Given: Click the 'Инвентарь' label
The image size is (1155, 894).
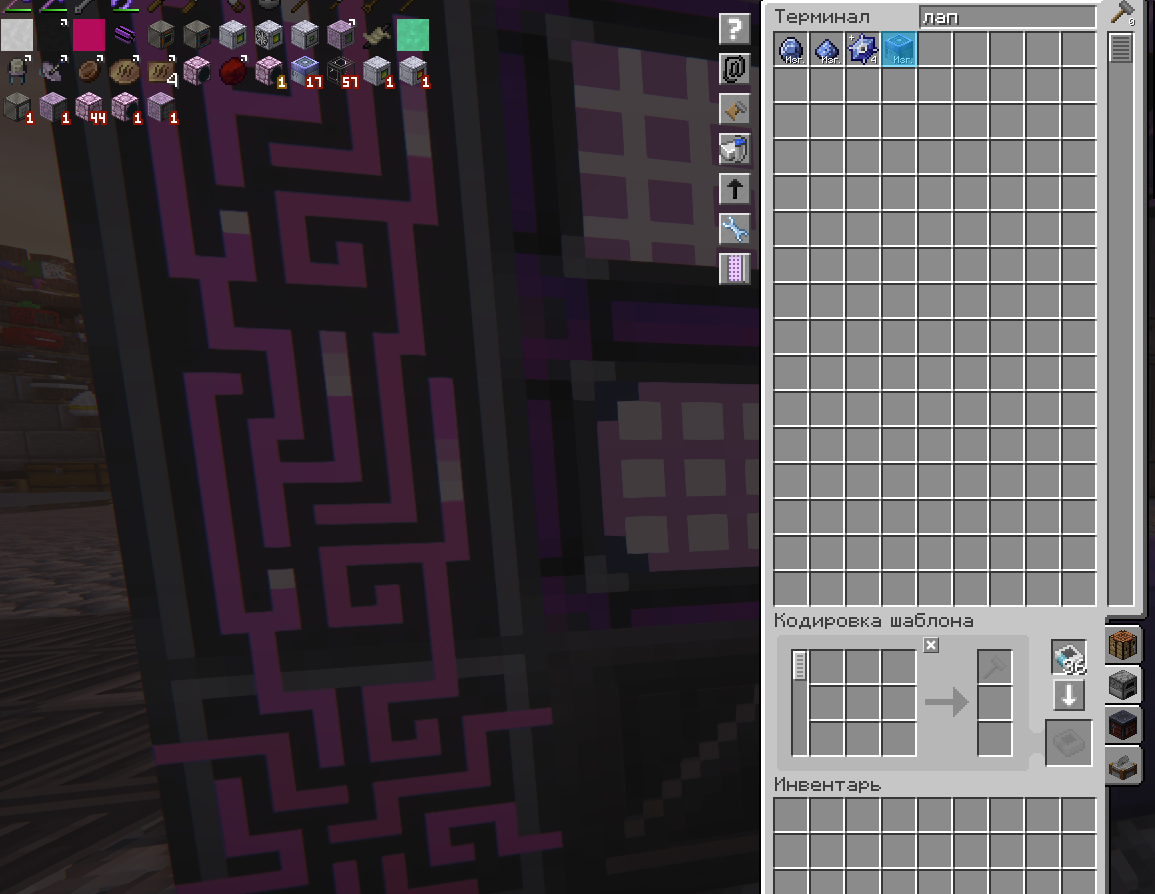Looking at the screenshot, I should point(827,785).
